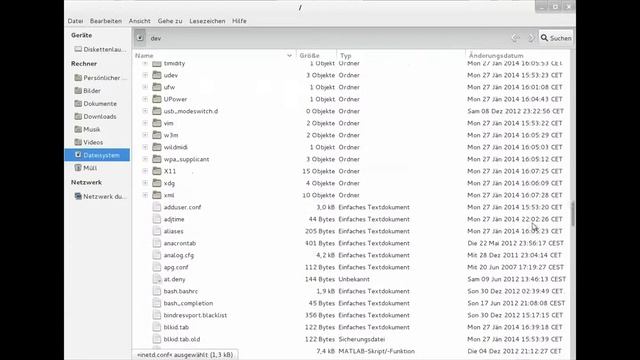The height and width of the screenshot is (360, 640).
Task: Select the at.deny file icon
Action: (x=157, y=279)
